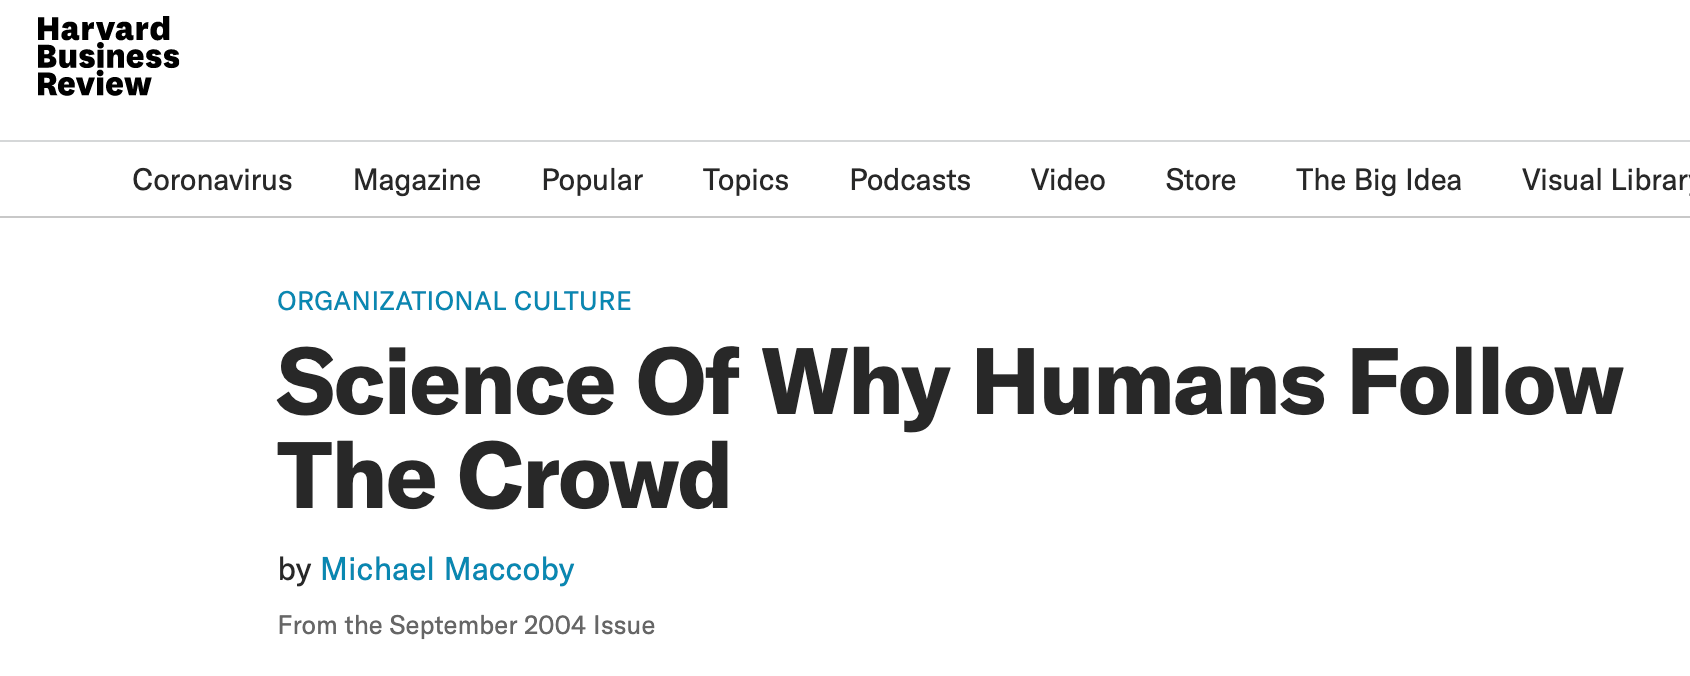Click the 'From the September 2004 Issue' text
The image size is (1690, 676).
click(x=467, y=625)
